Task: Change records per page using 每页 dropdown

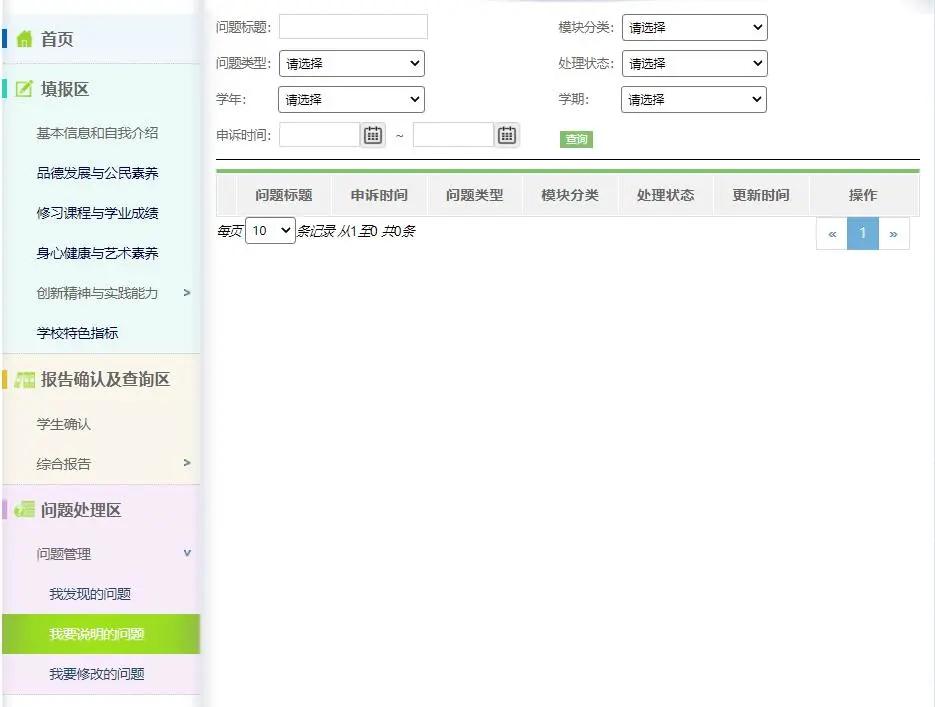Action: coord(270,230)
